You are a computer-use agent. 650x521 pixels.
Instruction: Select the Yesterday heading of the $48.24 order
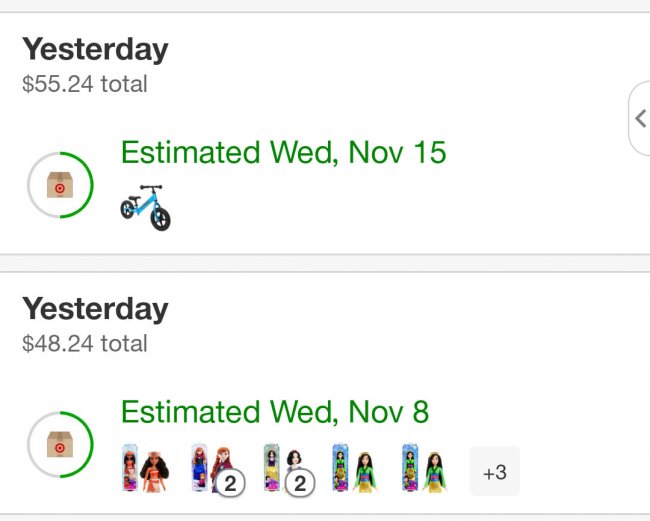(x=95, y=309)
